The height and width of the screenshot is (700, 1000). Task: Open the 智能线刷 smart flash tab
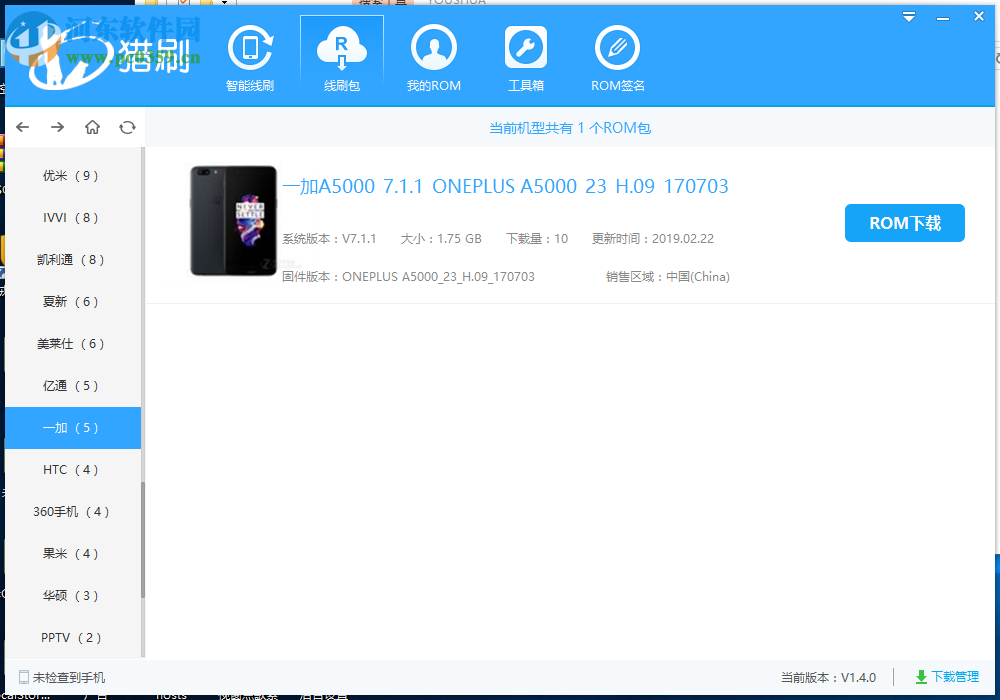point(250,59)
